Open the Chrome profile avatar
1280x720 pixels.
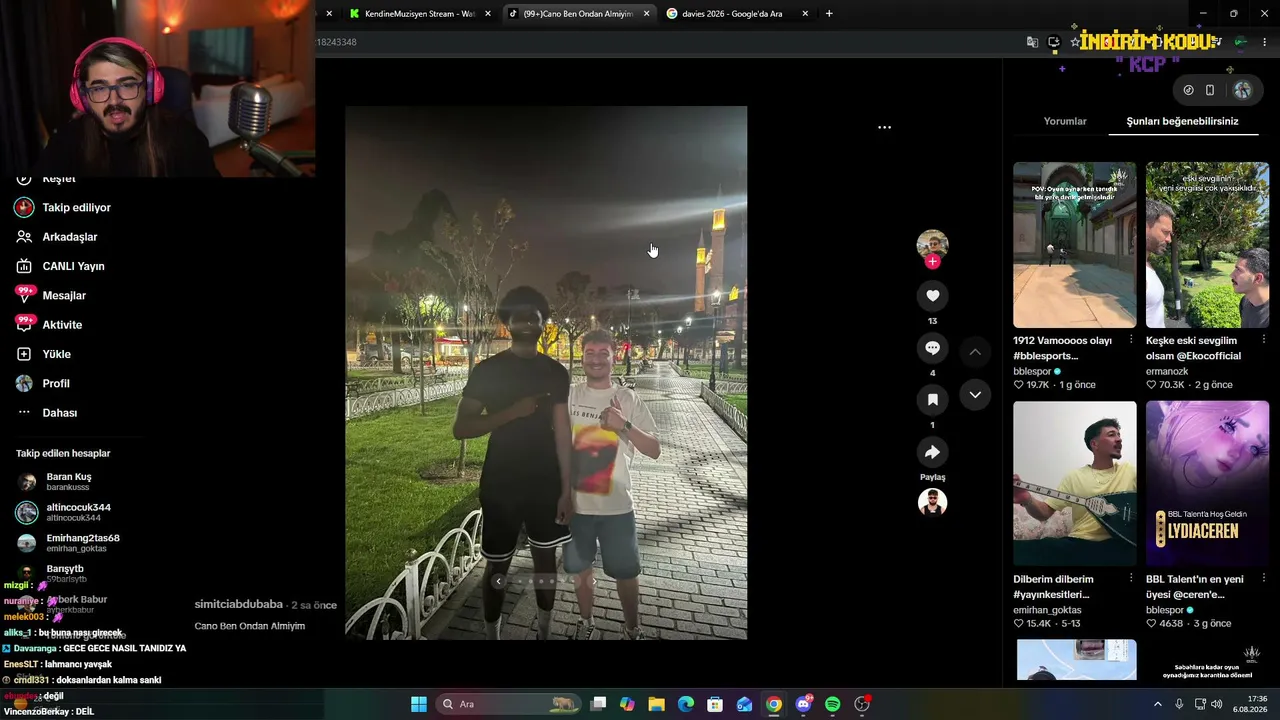coord(1241,42)
